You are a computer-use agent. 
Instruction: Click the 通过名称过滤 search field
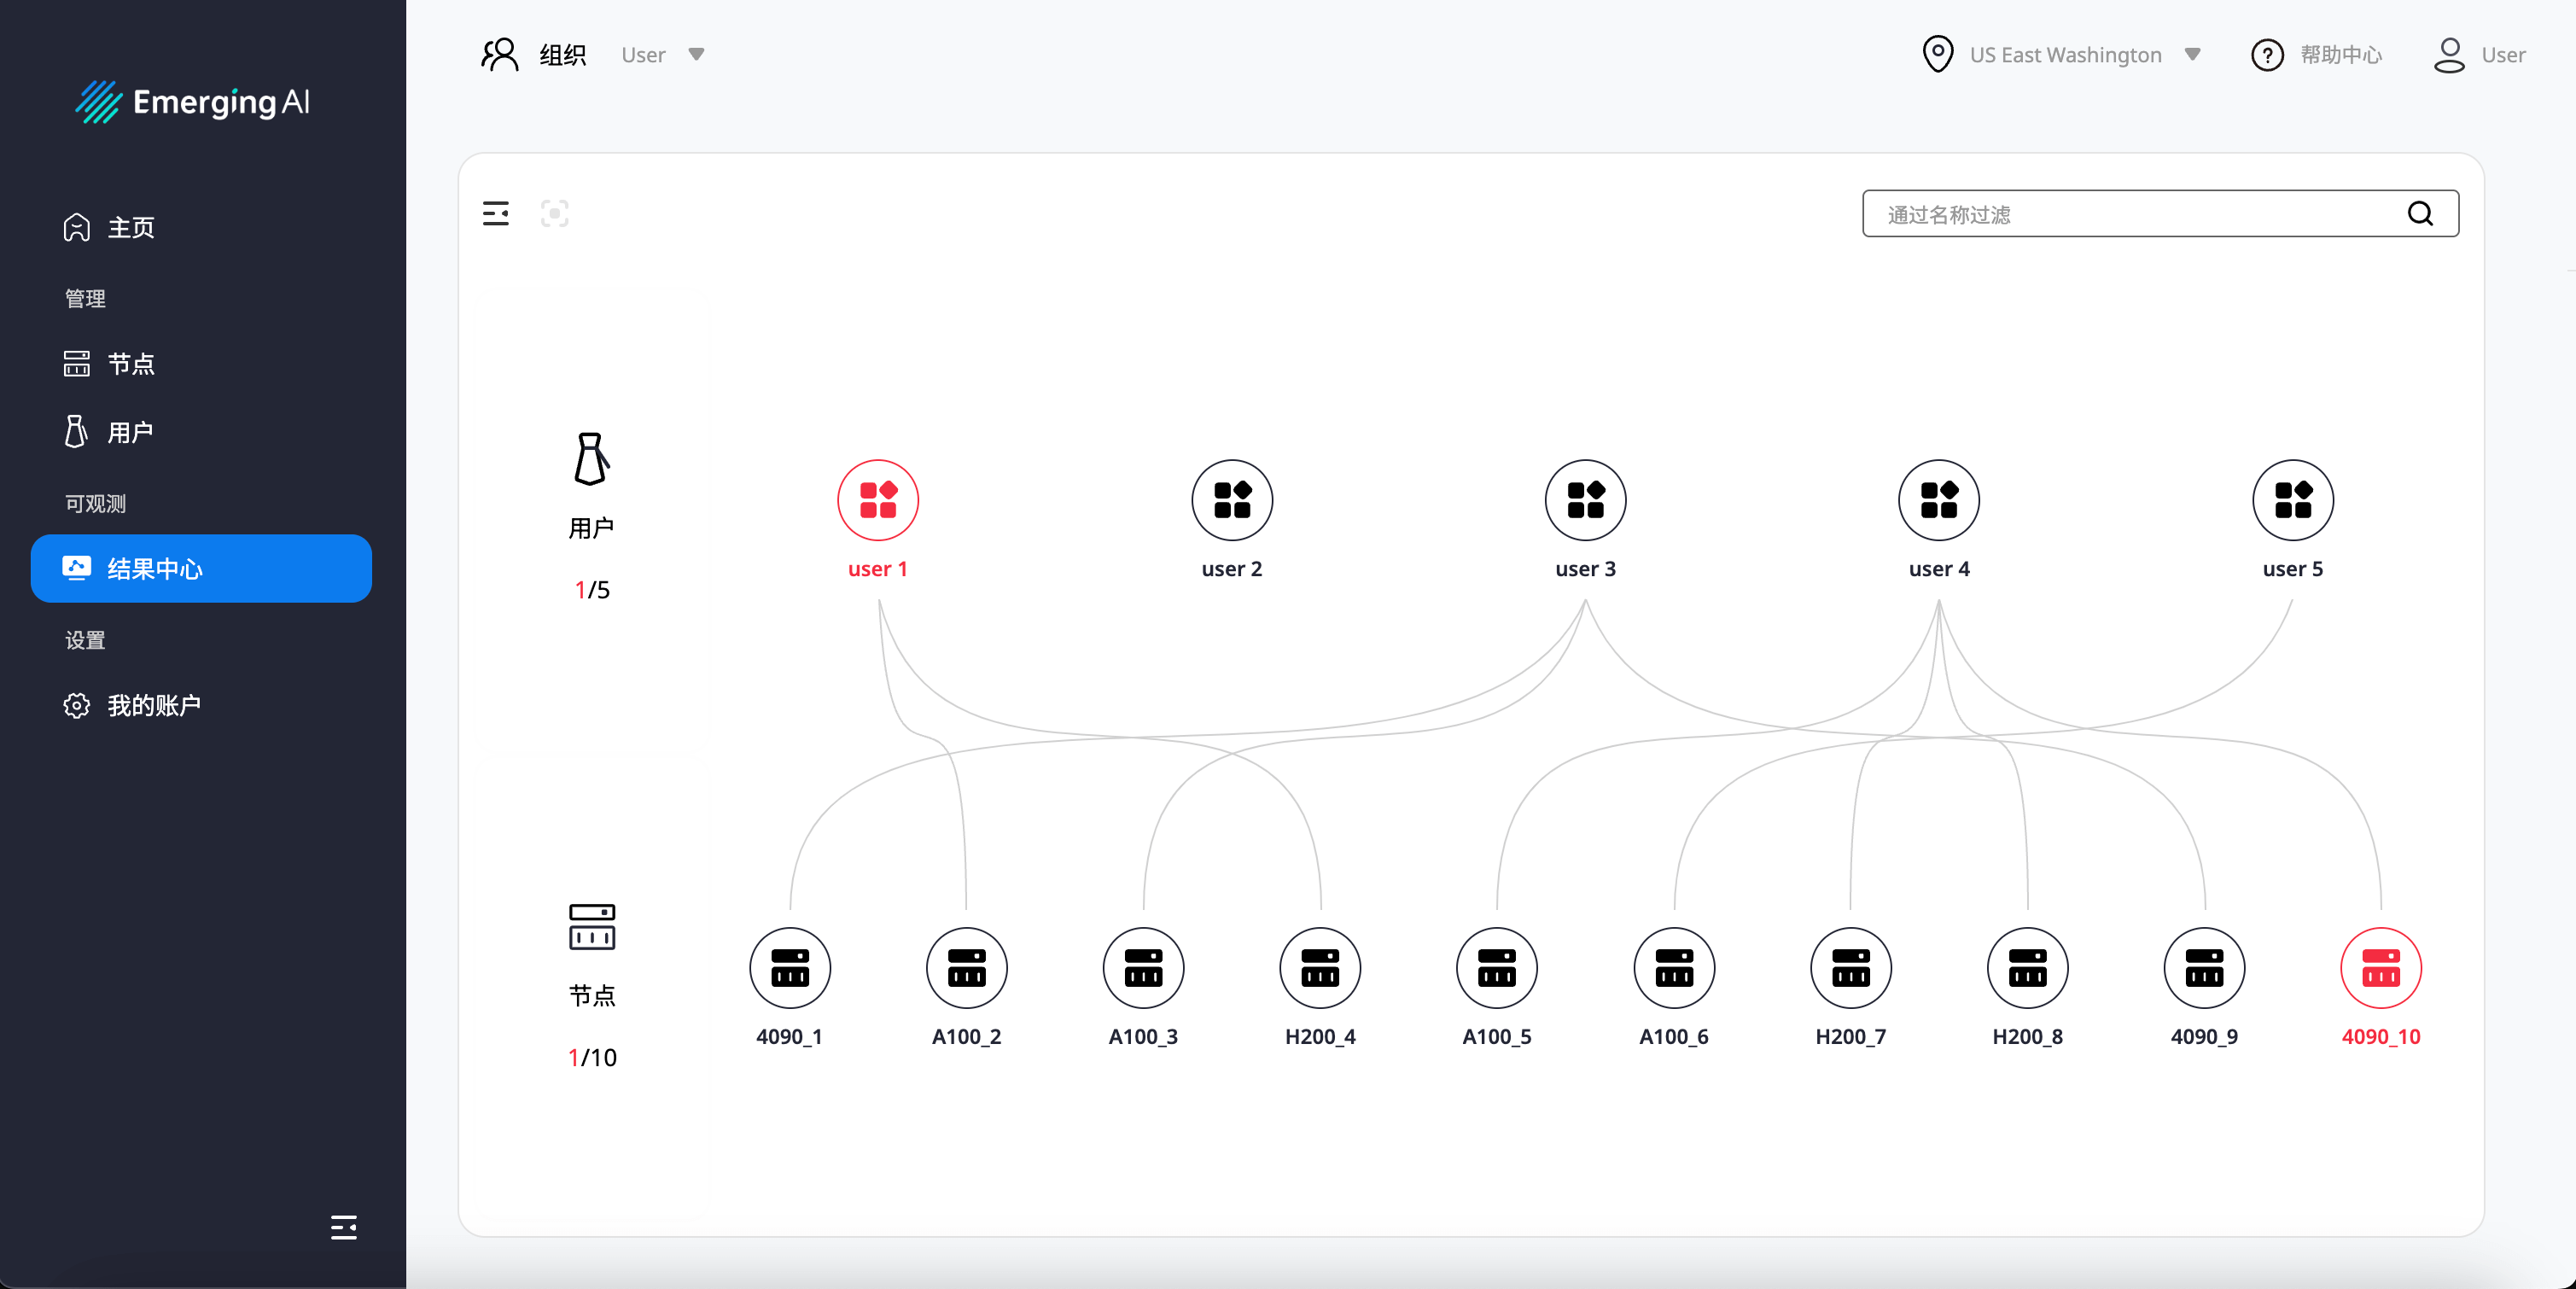[x=2160, y=213]
